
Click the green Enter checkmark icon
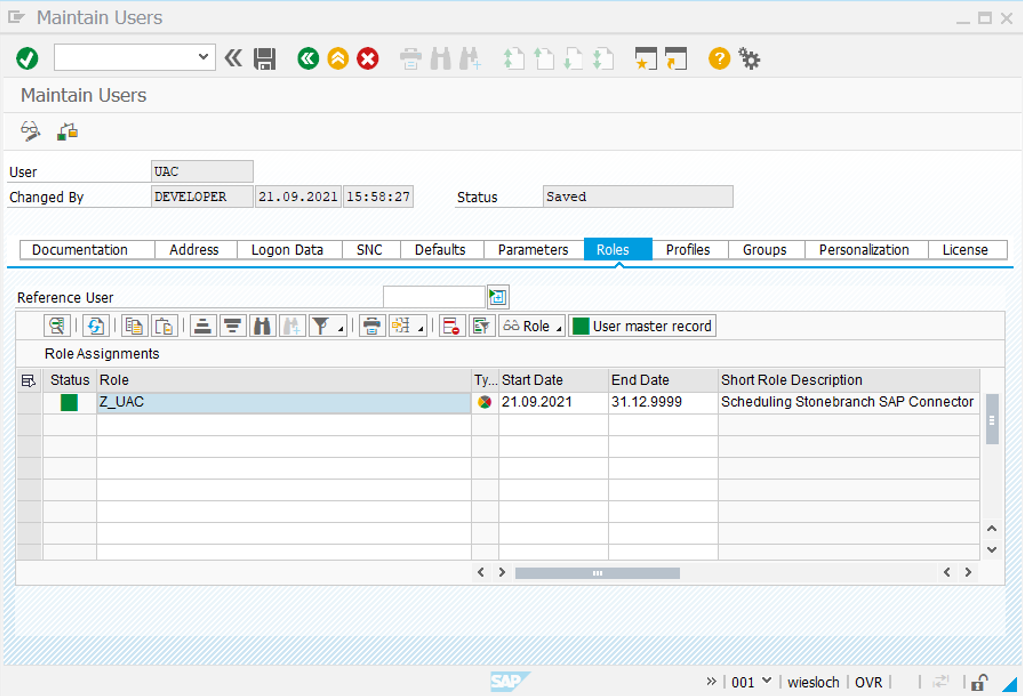click(x=27, y=59)
